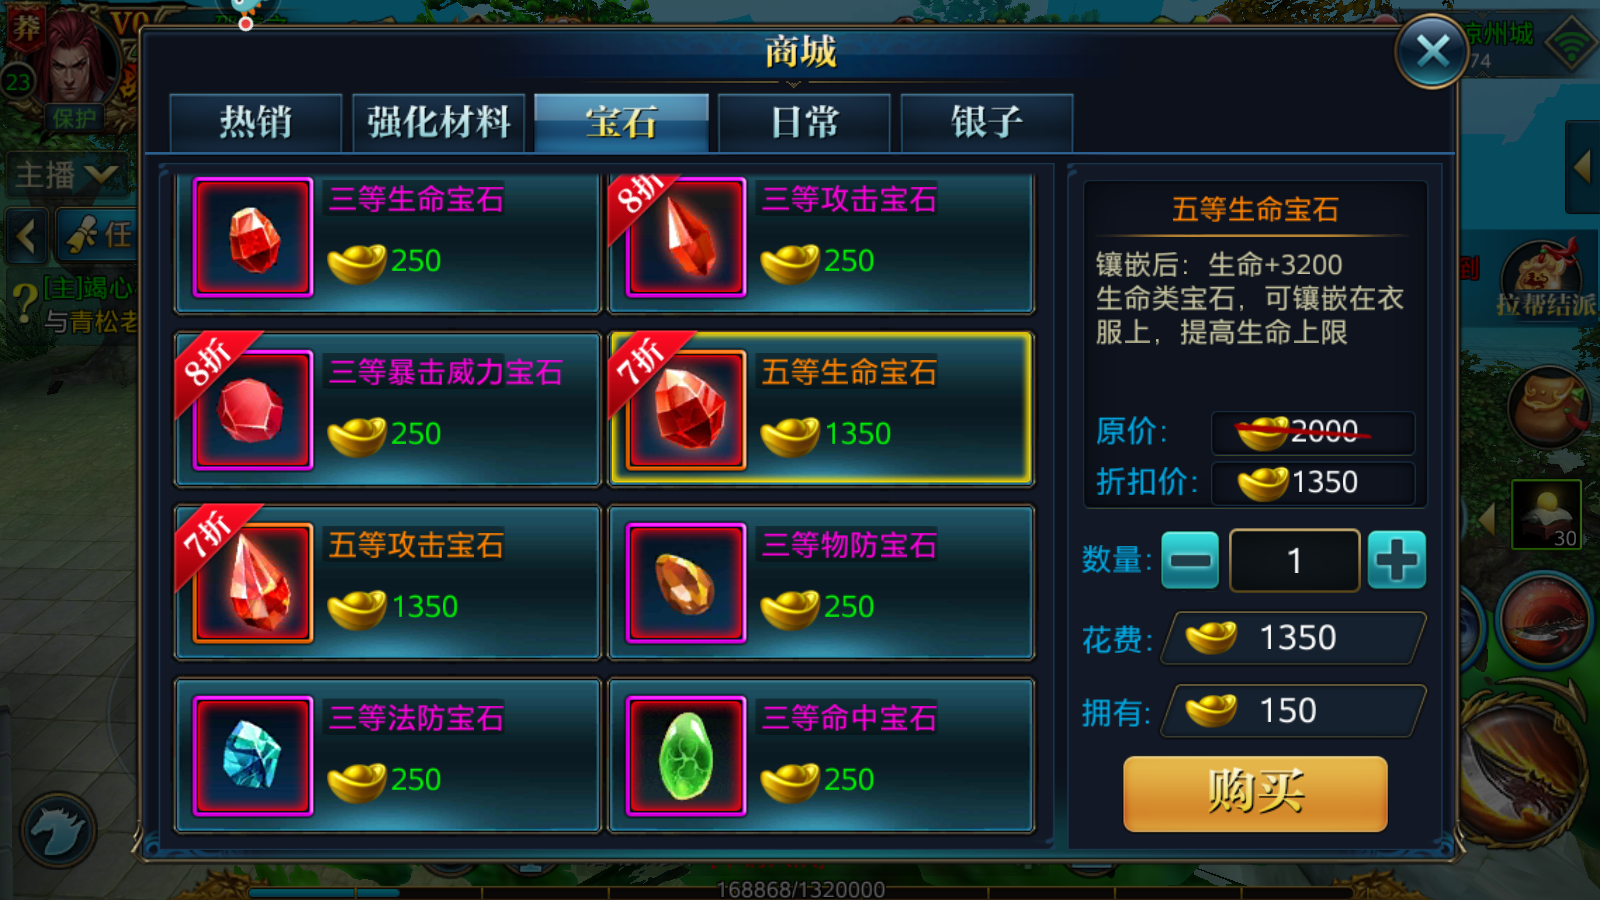Open the 日常 tab
The height and width of the screenshot is (900, 1600).
tap(804, 123)
